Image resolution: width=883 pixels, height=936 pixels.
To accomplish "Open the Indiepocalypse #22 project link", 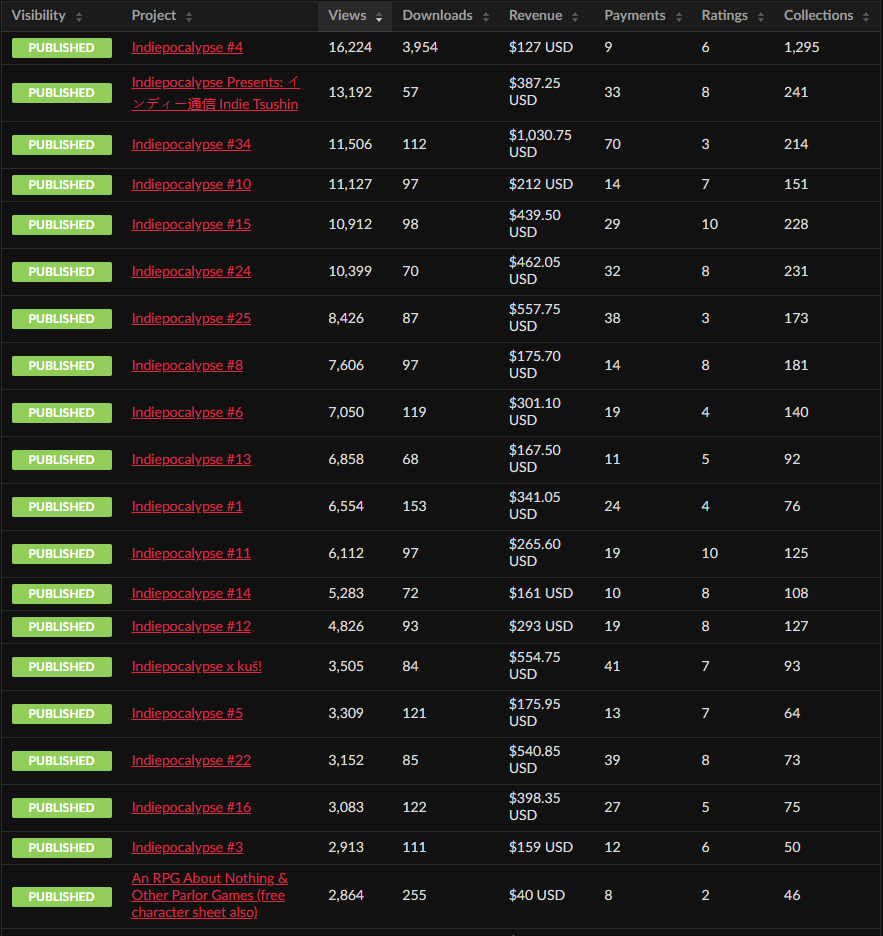I will coord(191,760).
